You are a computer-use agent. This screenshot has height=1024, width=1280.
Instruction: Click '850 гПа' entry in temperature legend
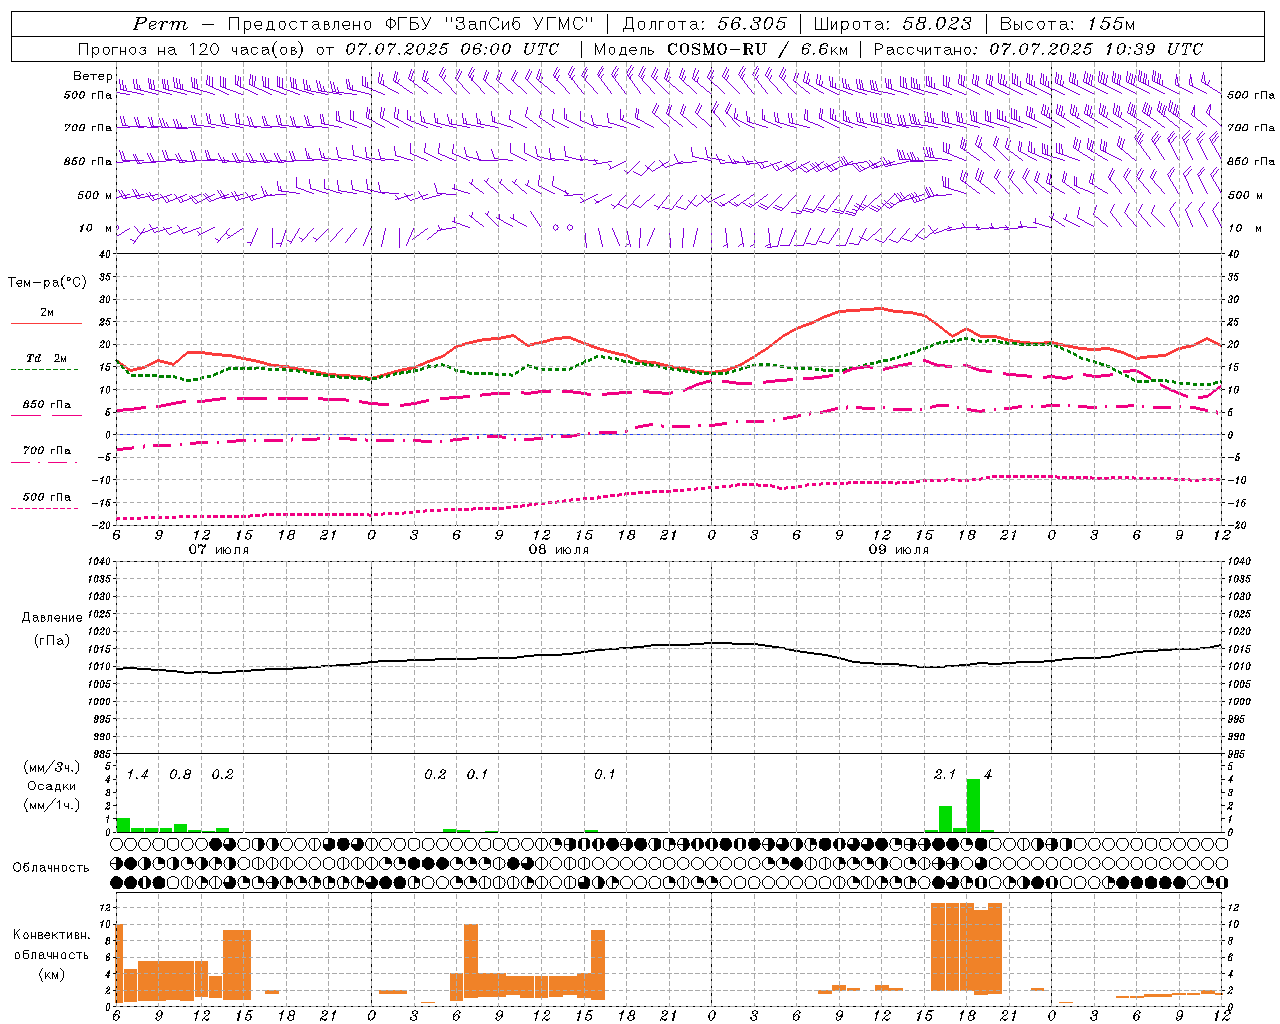(x=46, y=405)
